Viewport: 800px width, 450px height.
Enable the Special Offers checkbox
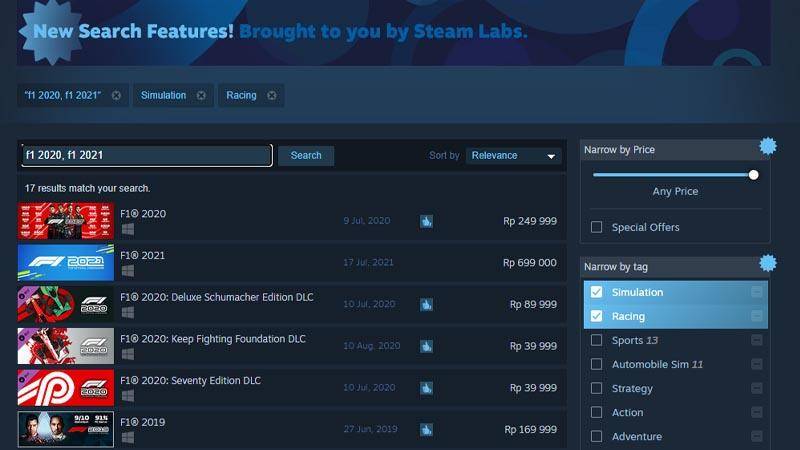coord(596,227)
